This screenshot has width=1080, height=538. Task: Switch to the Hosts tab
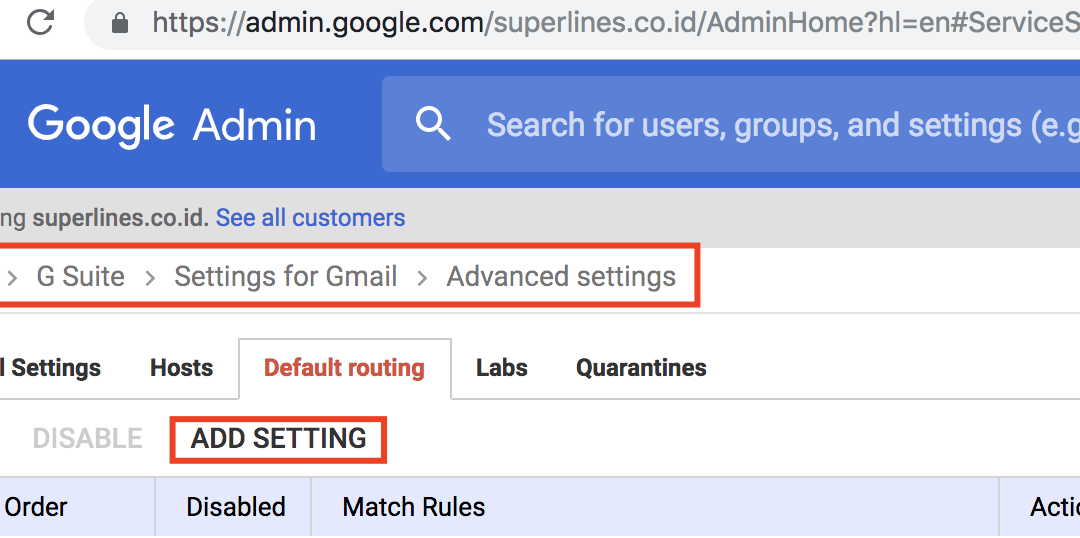pyautogui.click(x=182, y=368)
